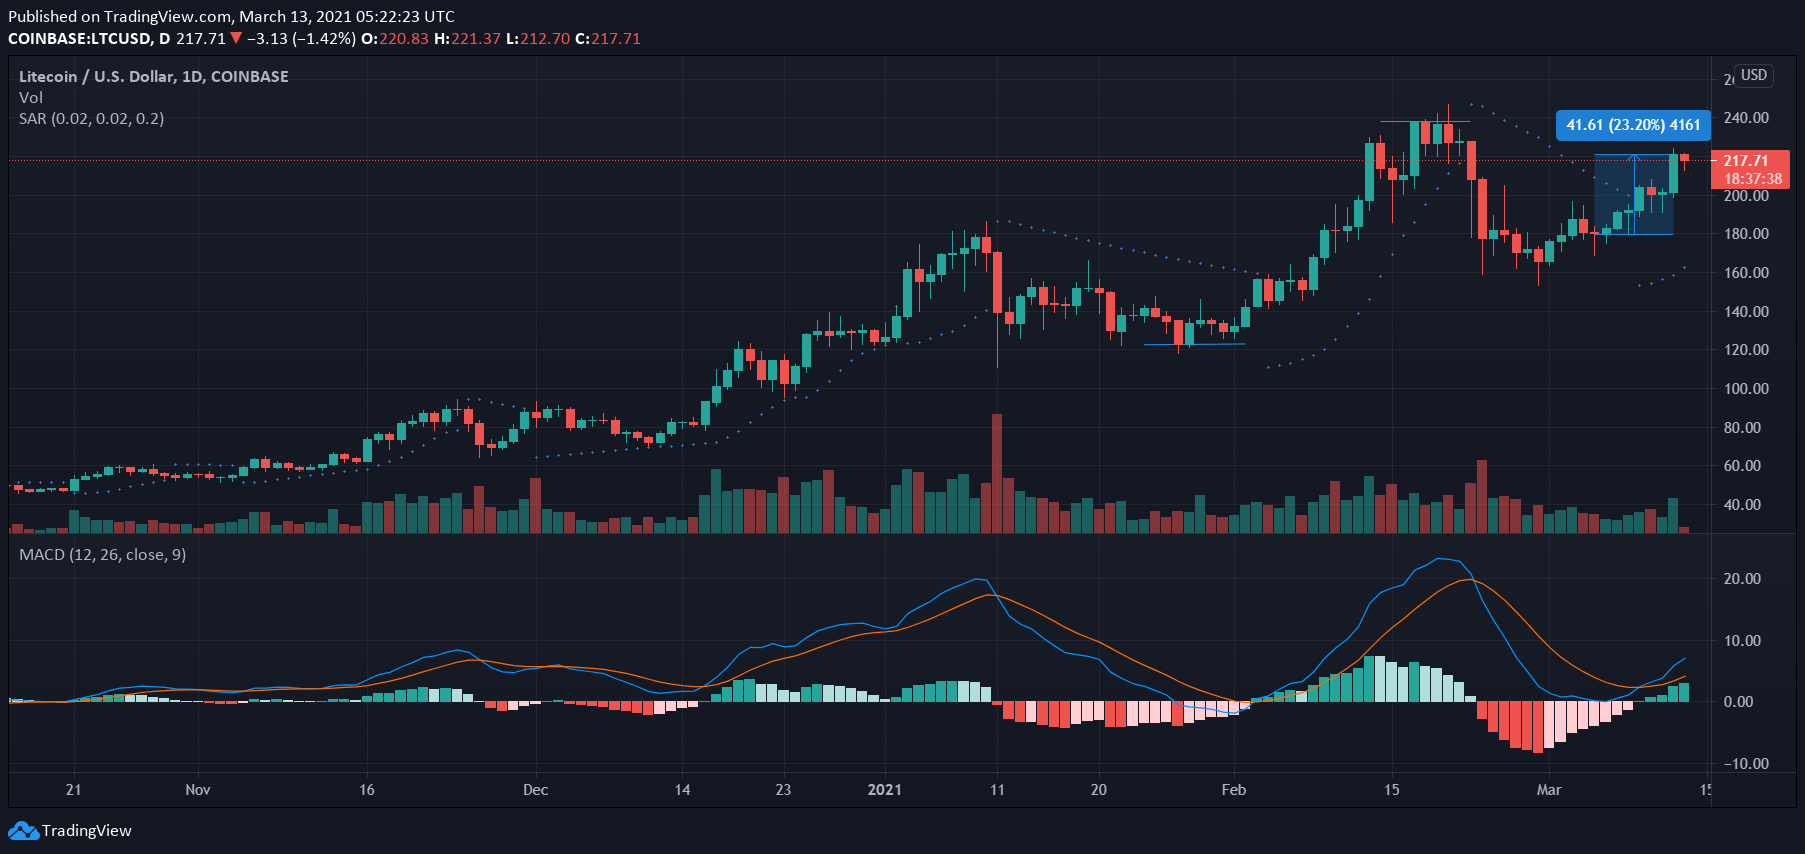Screen dimensions: 1805x854
Task: Select the MACD (12, 26, close, 9) legend
Action: pos(103,555)
